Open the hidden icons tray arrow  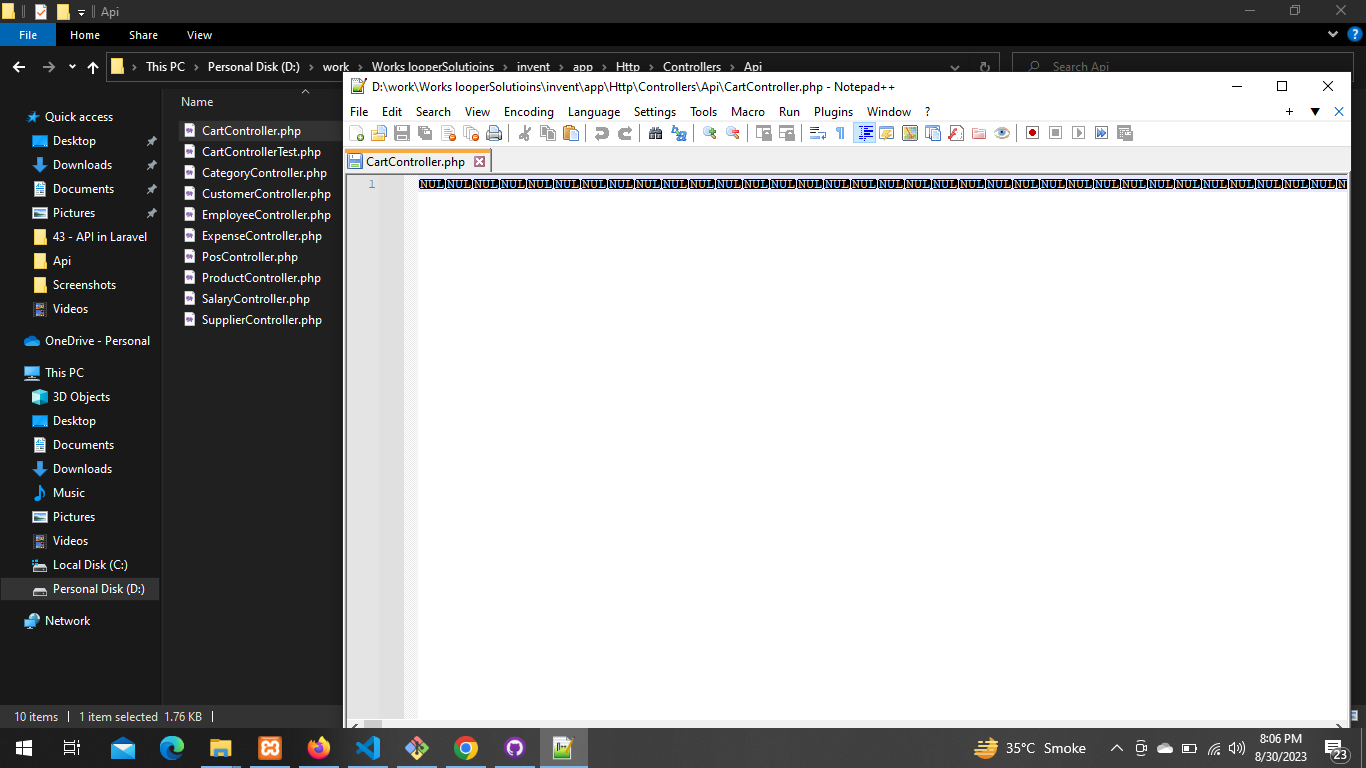coord(1117,748)
